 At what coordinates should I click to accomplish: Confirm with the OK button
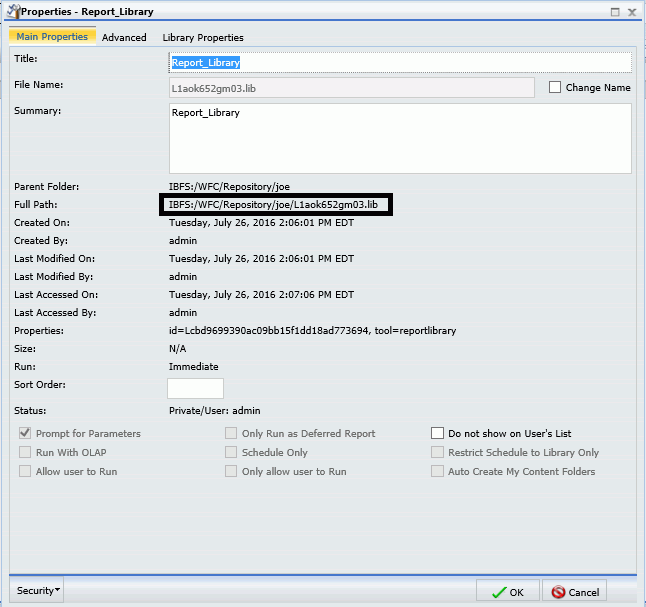508,592
